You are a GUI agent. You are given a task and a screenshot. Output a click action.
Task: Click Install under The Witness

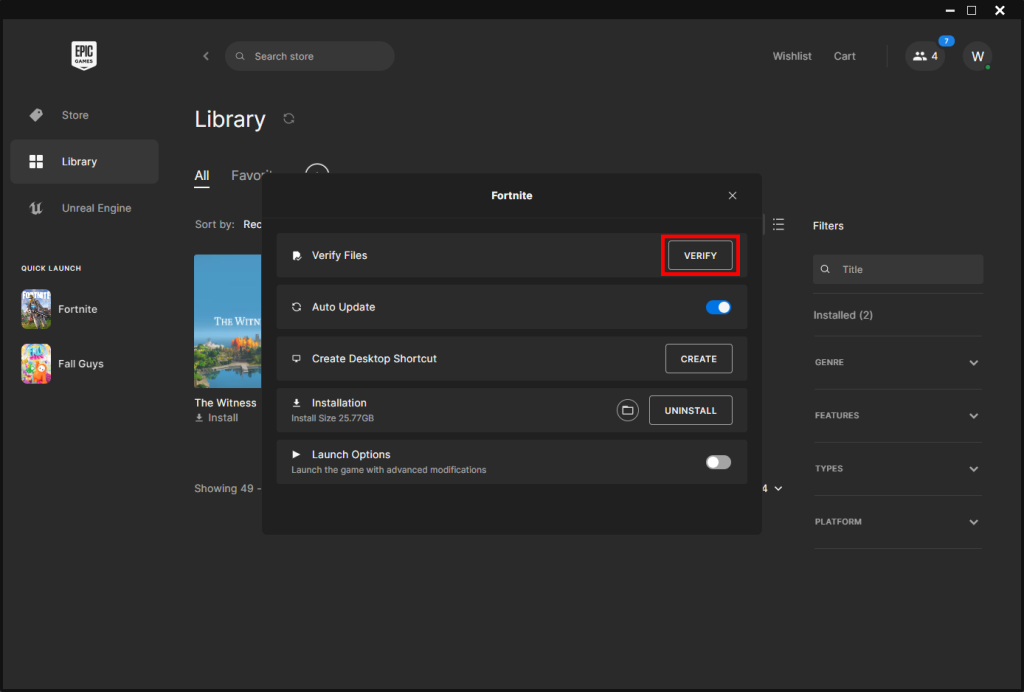pyautogui.click(x=216, y=418)
